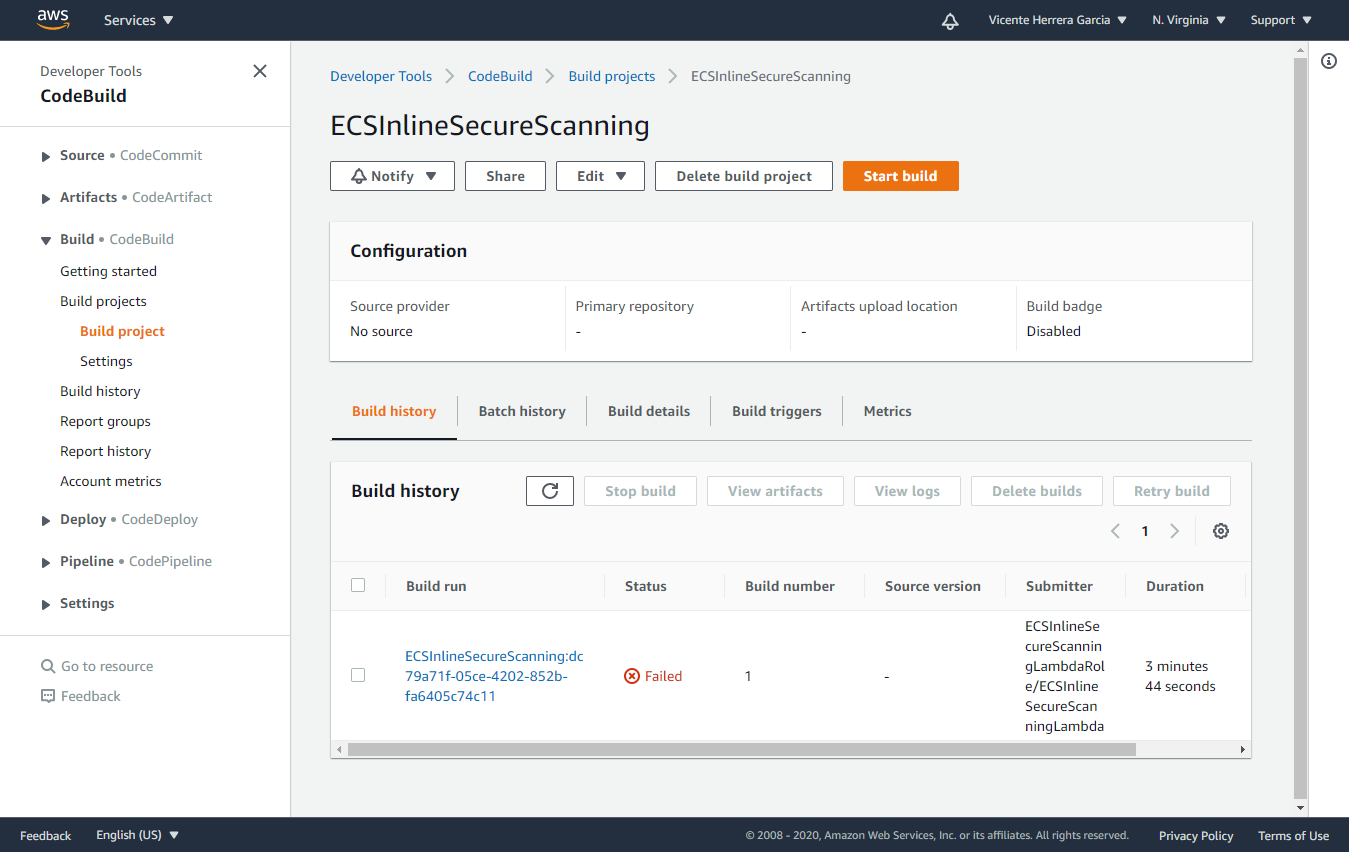Screen dimensions: 1349x852
Task: Click the View logs button
Action: 907,491
